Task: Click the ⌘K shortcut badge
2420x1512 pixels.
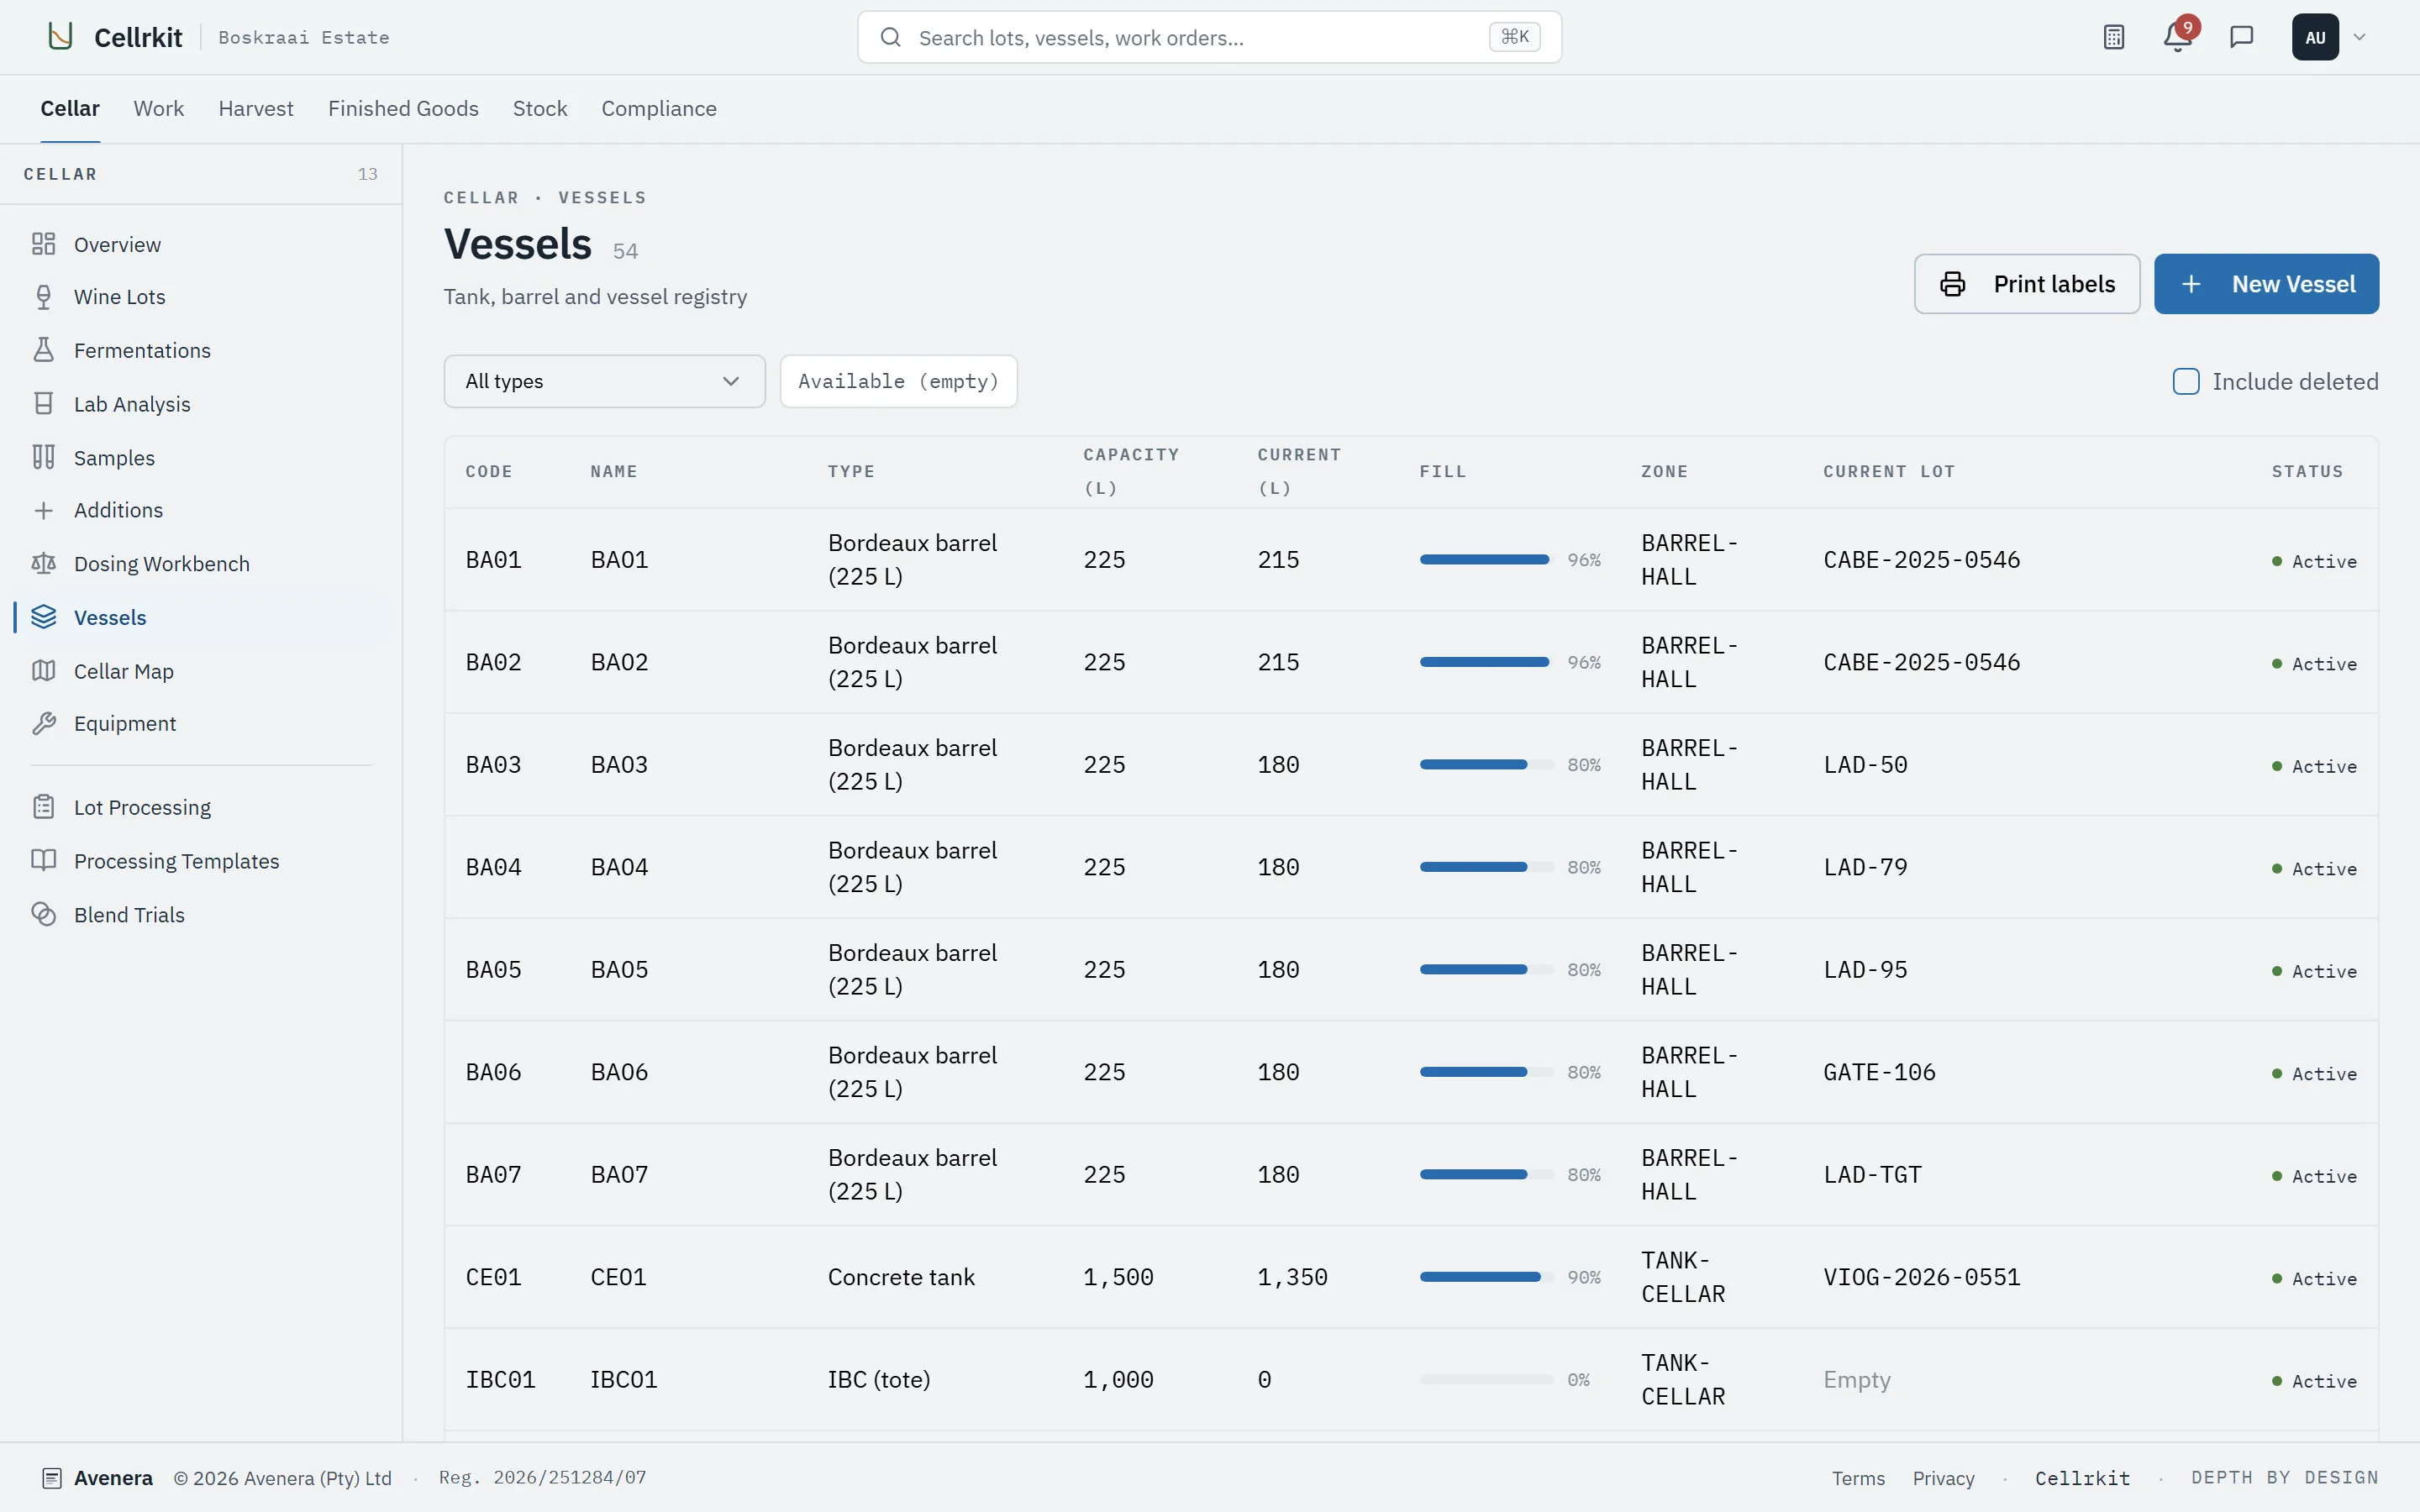Action: click(x=1514, y=37)
